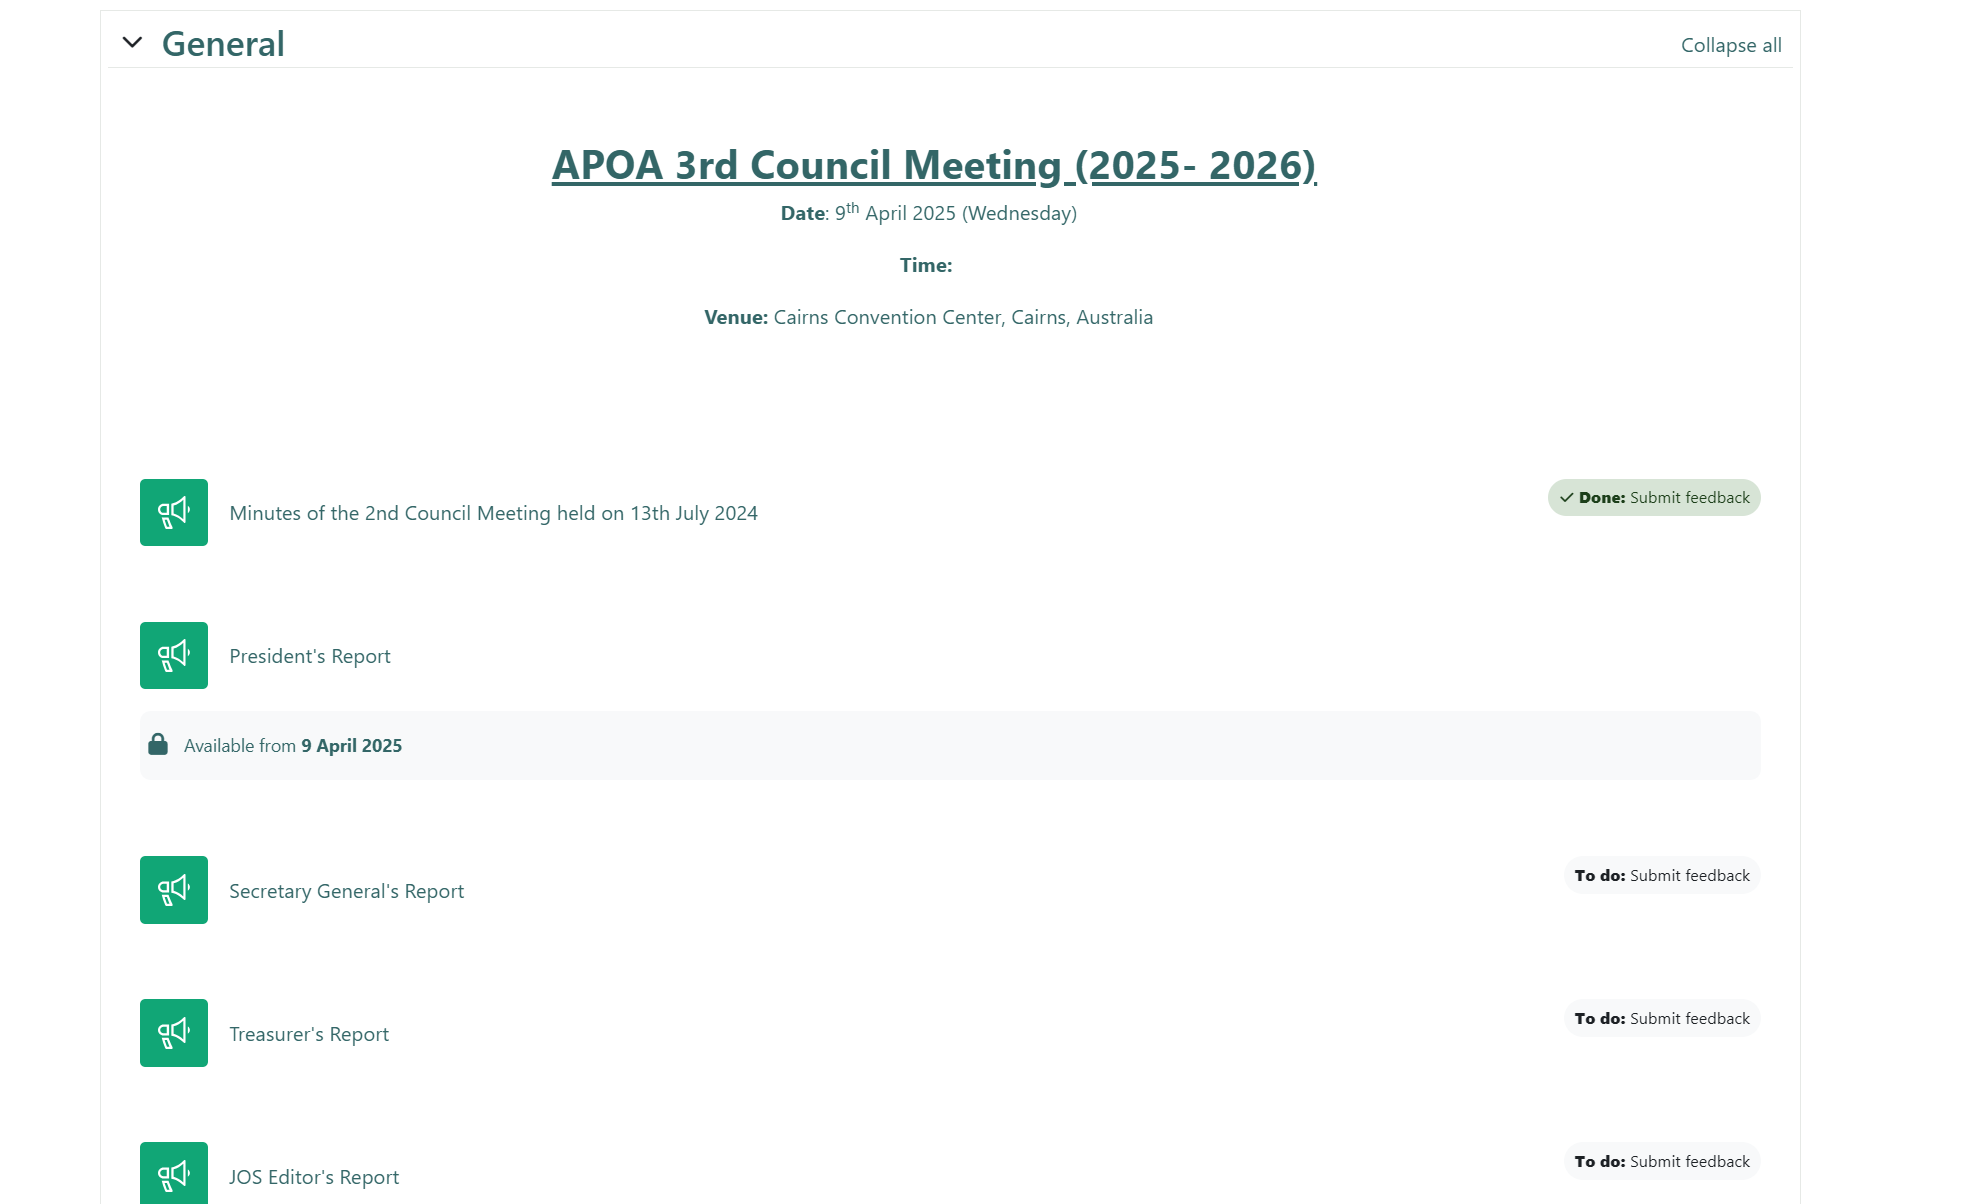Viewport: 1966px width, 1204px height.
Task: Open the Secretary General's Report activity
Action: [346, 890]
